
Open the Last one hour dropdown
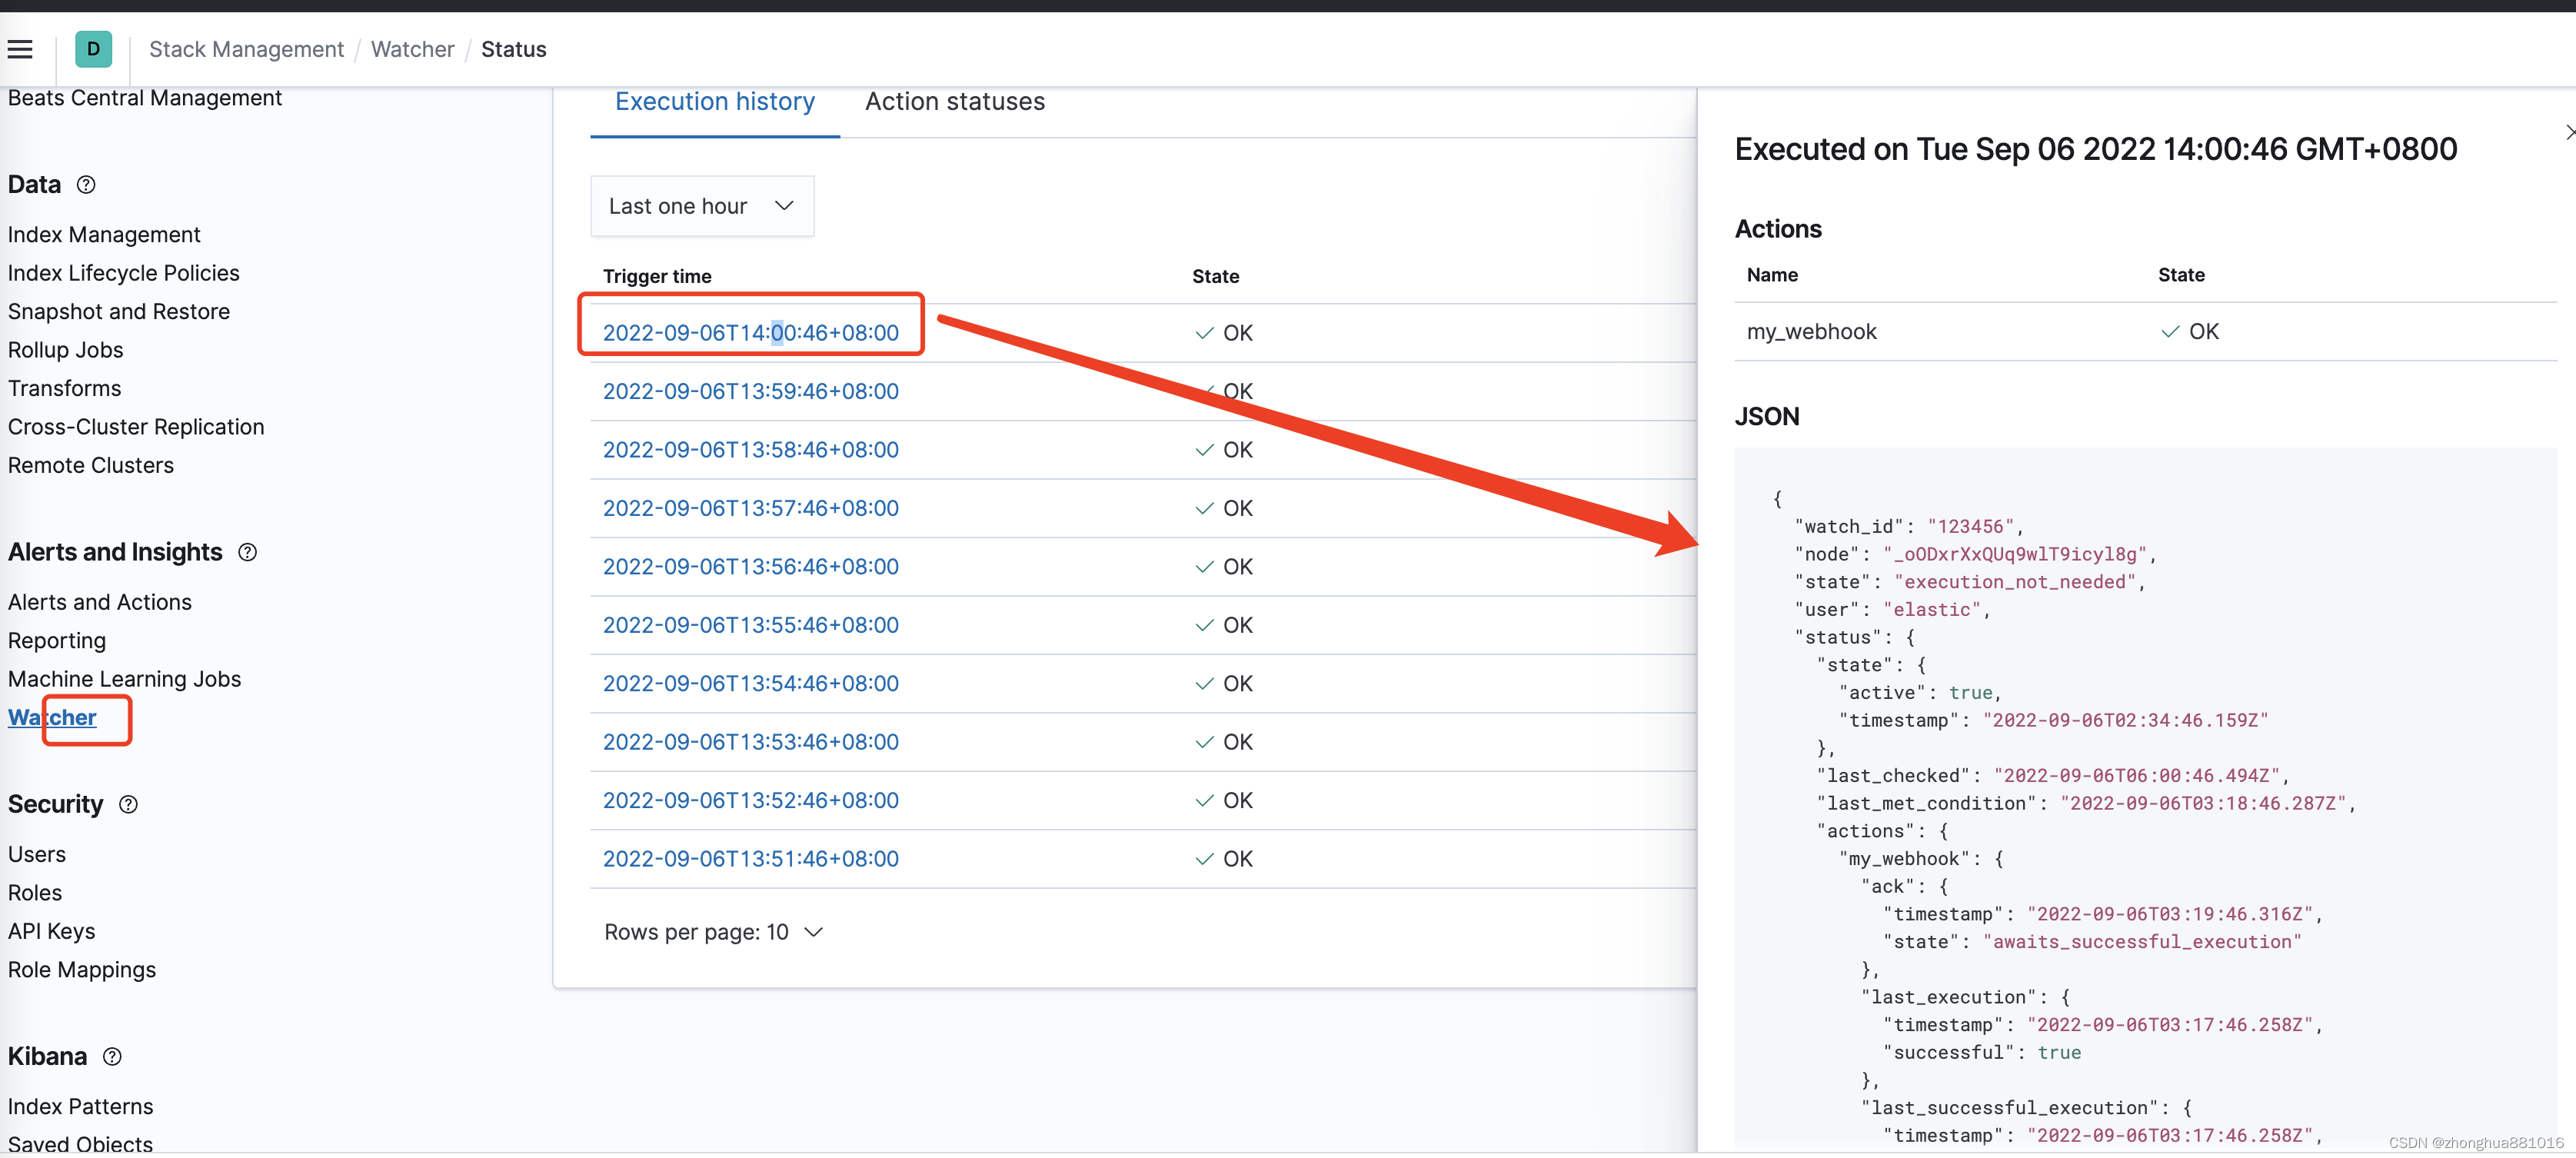pos(702,206)
